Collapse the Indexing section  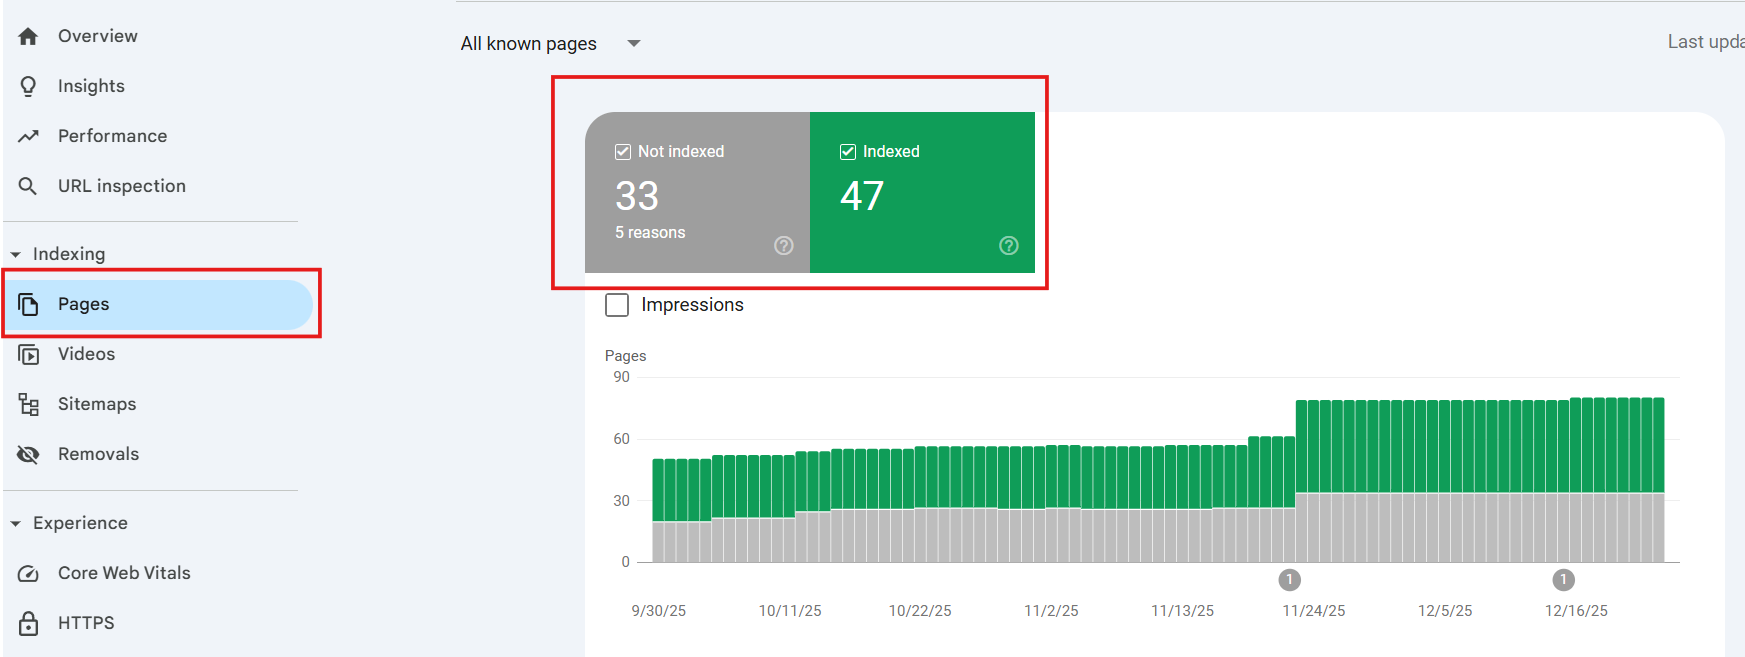point(16,255)
